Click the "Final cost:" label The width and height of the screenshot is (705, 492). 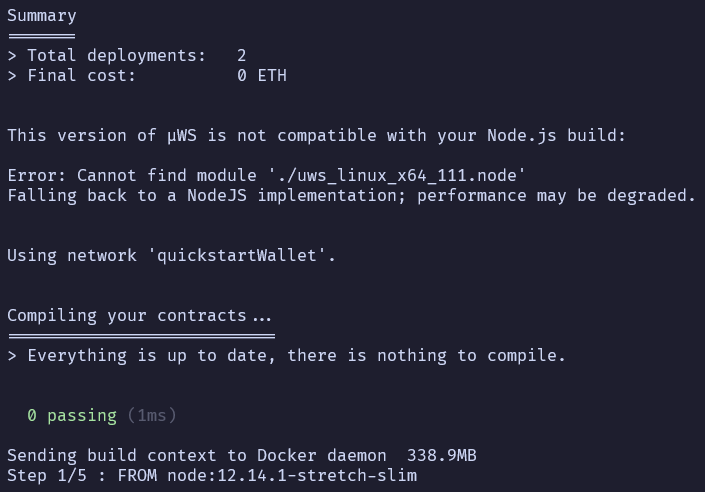point(81,75)
